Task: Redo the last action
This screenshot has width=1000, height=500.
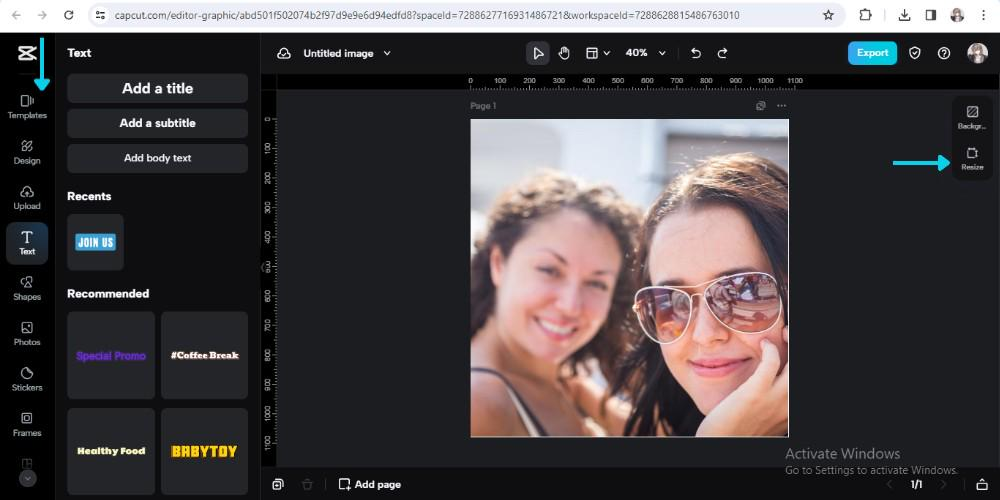Action: (x=723, y=54)
